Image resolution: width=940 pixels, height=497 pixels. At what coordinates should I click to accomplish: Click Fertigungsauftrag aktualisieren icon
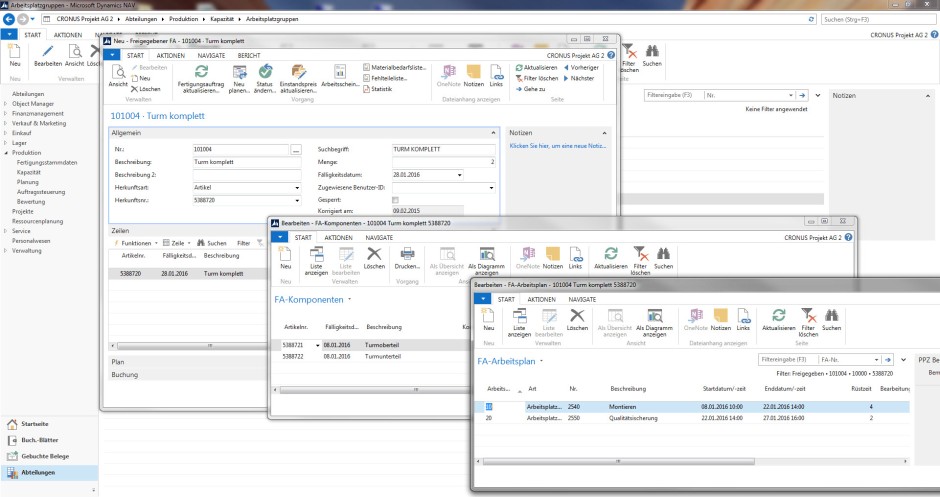[x=201, y=72]
